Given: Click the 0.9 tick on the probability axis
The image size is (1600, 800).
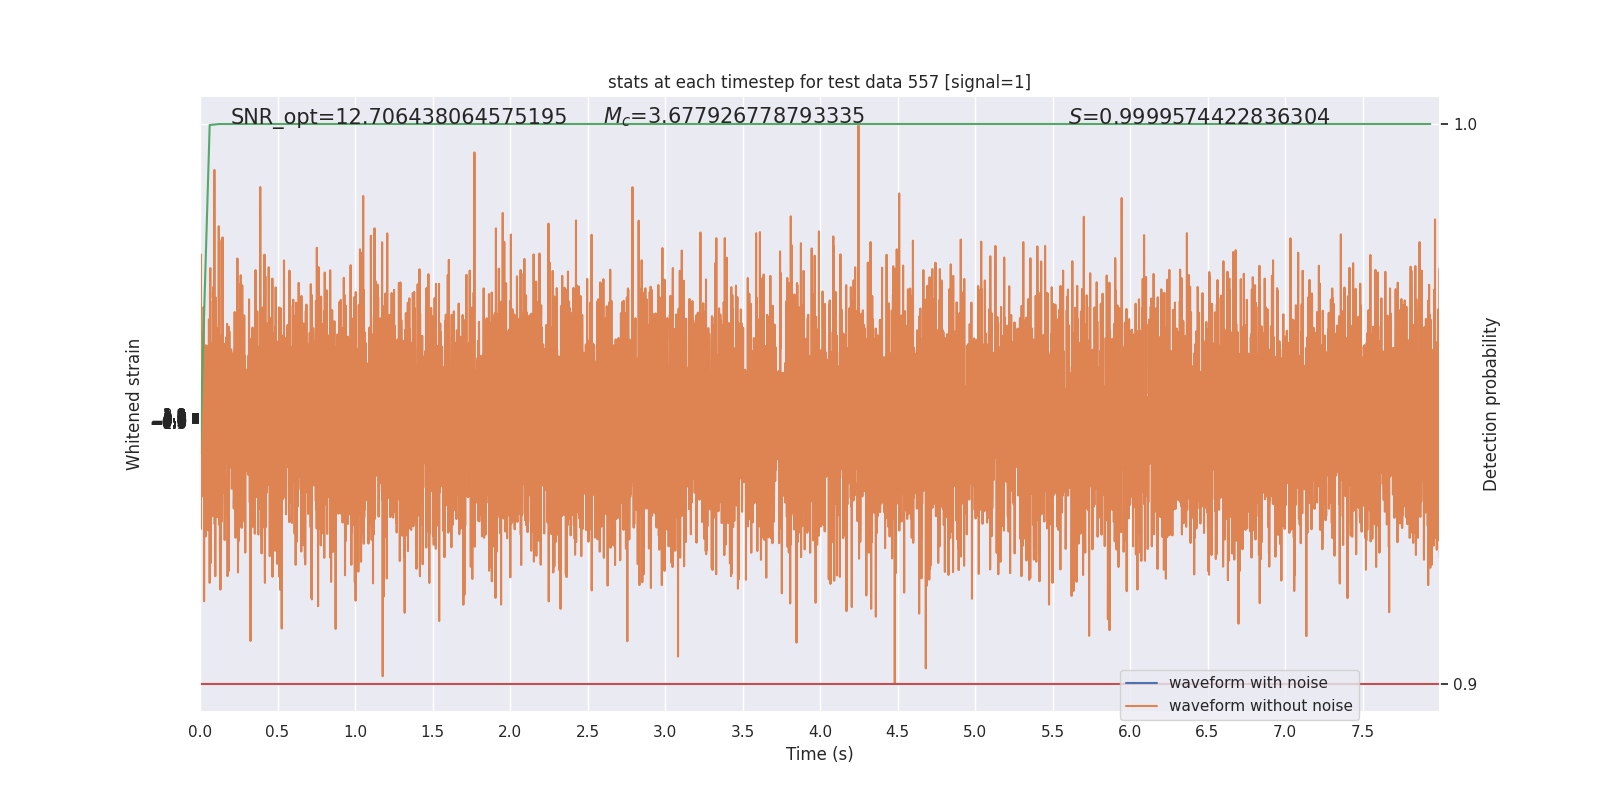Looking at the screenshot, I should (x=1465, y=685).
